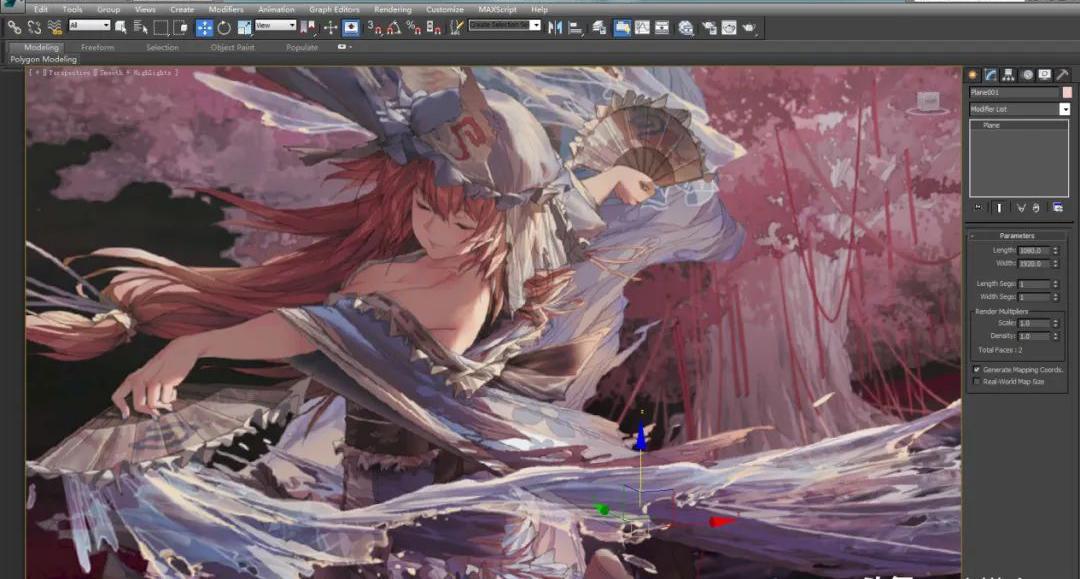Toggle Keyboard Shortcut Override icon
1080x579 pixels.
(x=351, y=28)
